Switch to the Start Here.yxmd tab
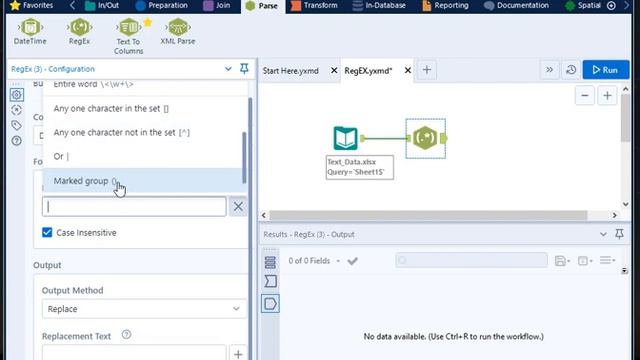 pyautogui.click(x=291, y=71)
